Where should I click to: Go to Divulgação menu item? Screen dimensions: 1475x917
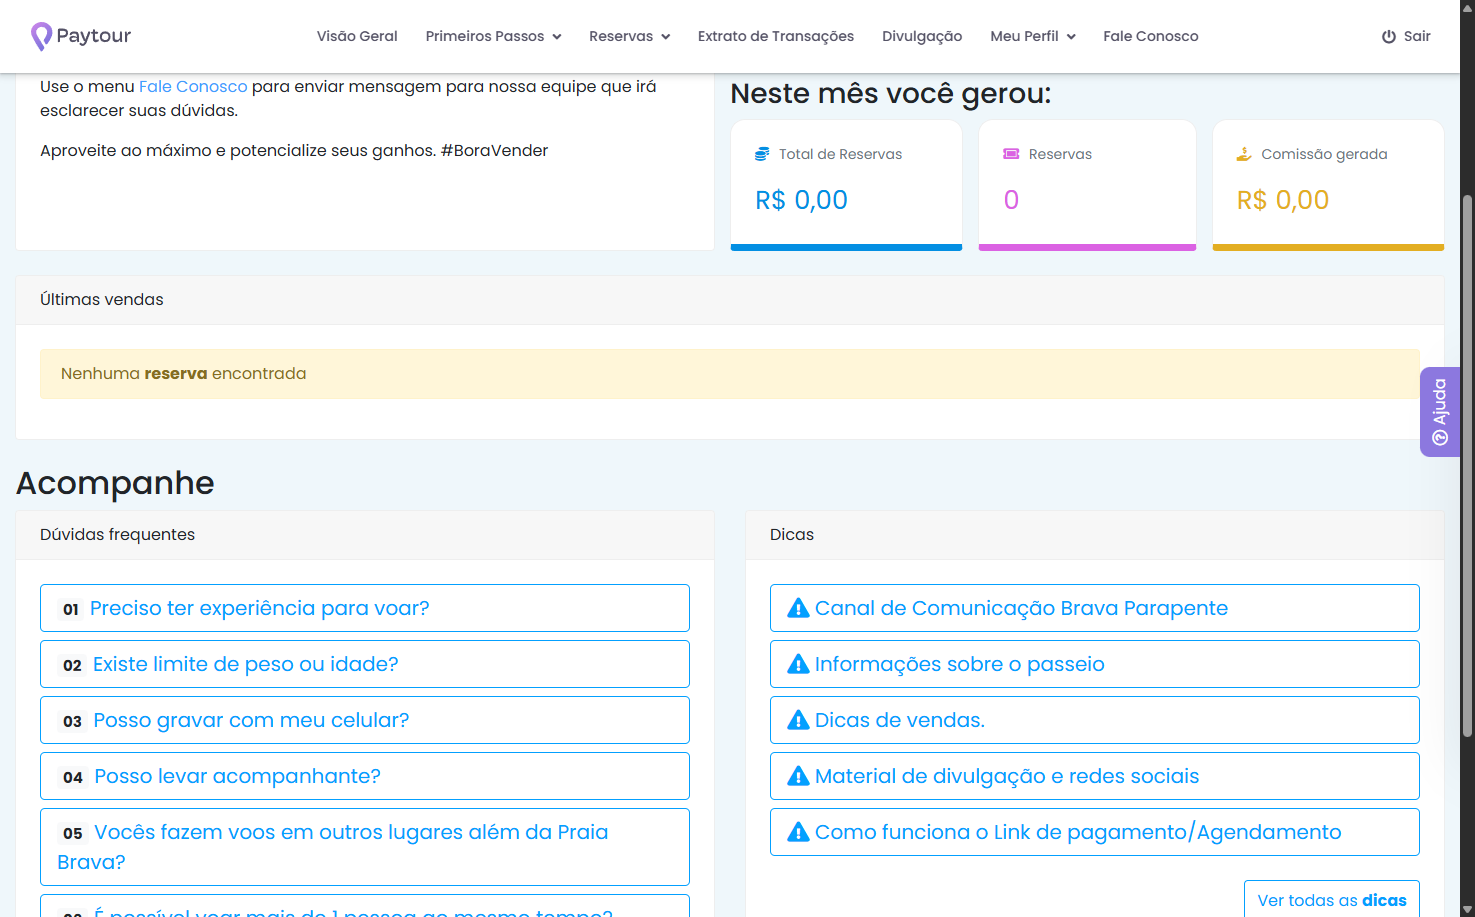pos(922,36)
